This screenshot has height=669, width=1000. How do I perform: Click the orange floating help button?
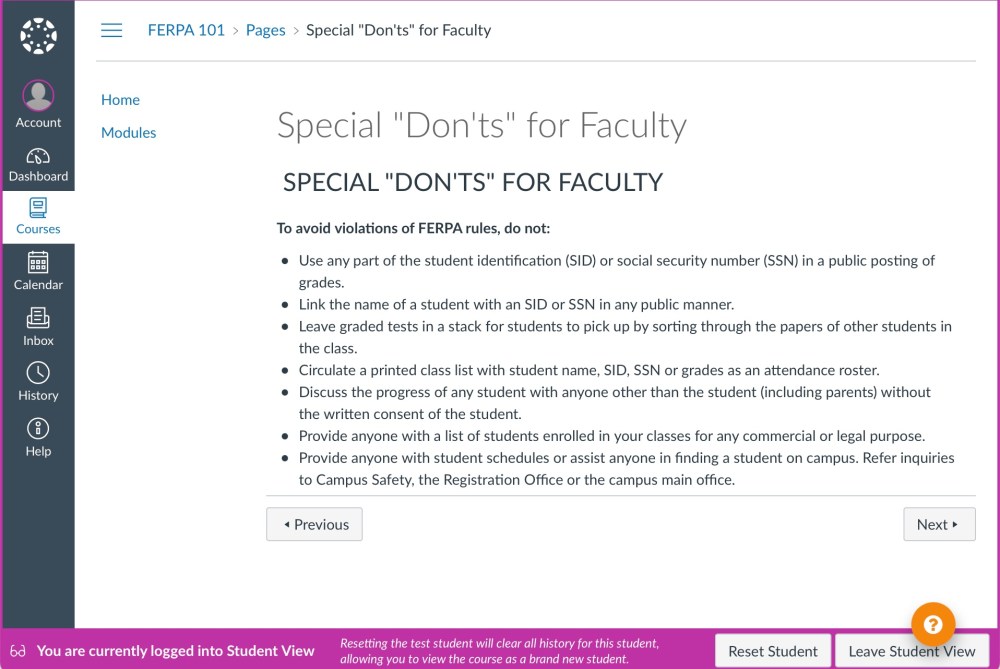click(x=933, y=624)
